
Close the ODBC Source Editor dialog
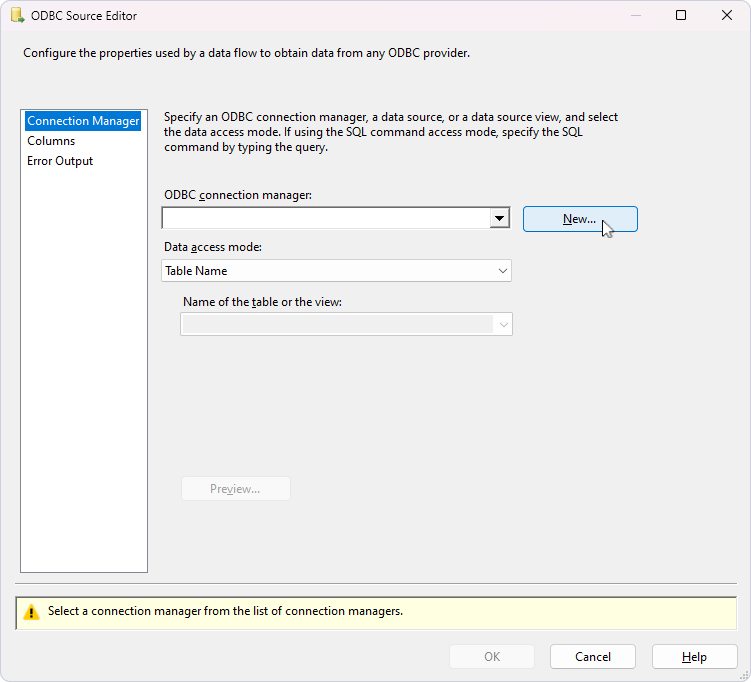[727, 16]
